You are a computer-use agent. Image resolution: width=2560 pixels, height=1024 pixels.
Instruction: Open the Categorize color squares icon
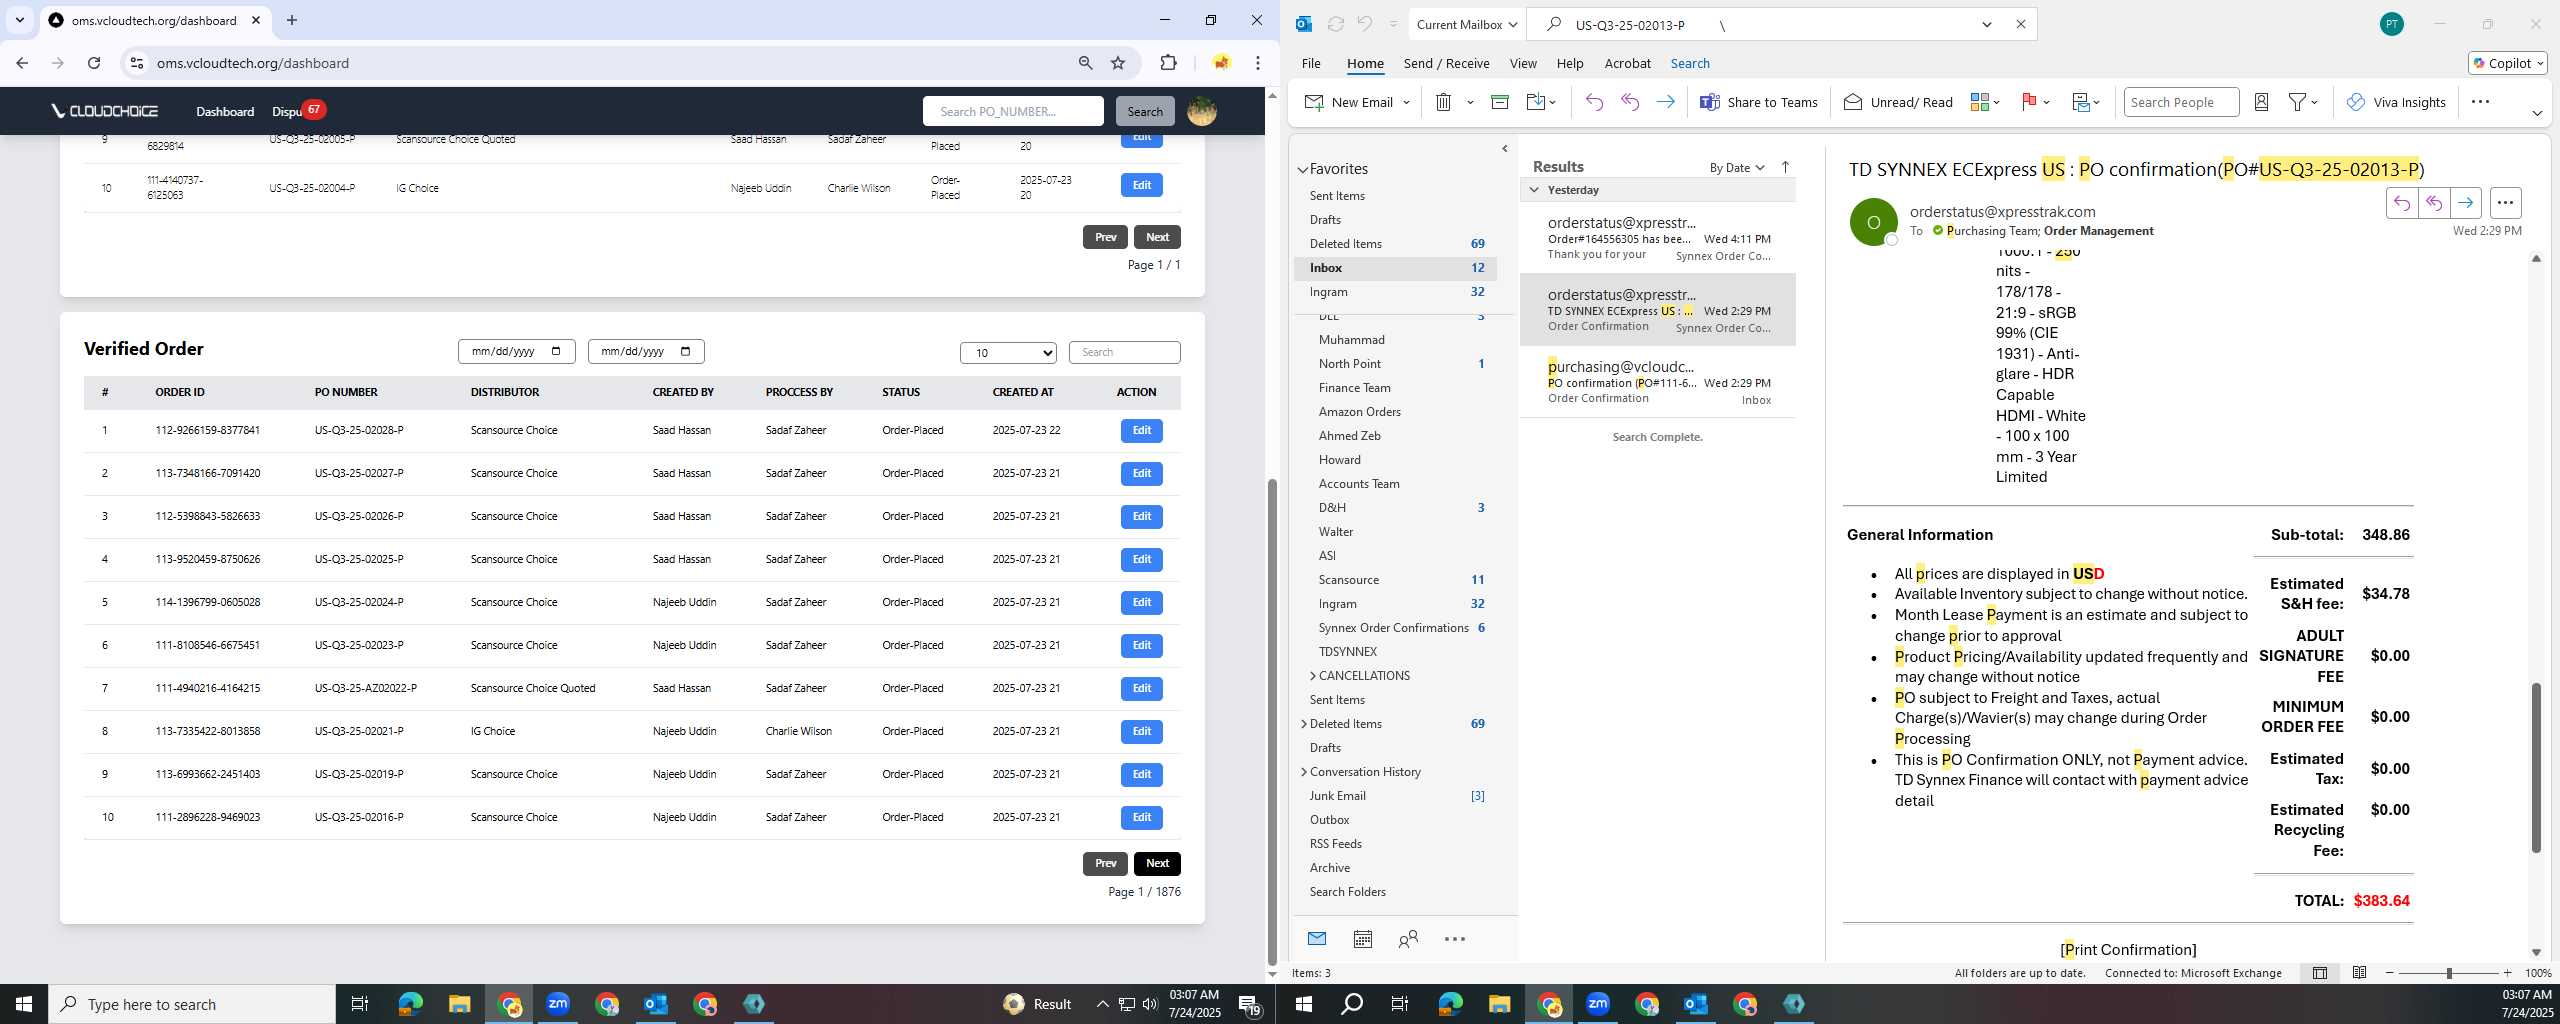coord(1984,102)
